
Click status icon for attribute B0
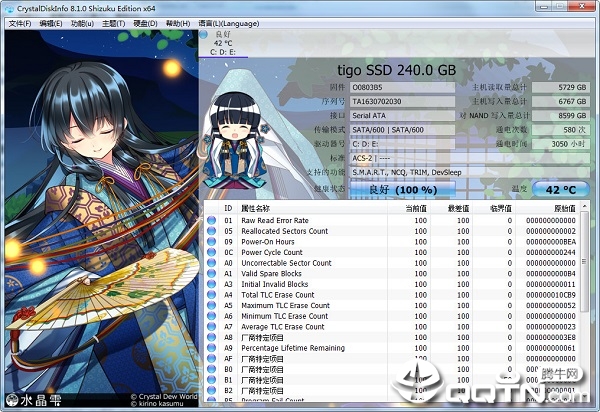211,369
